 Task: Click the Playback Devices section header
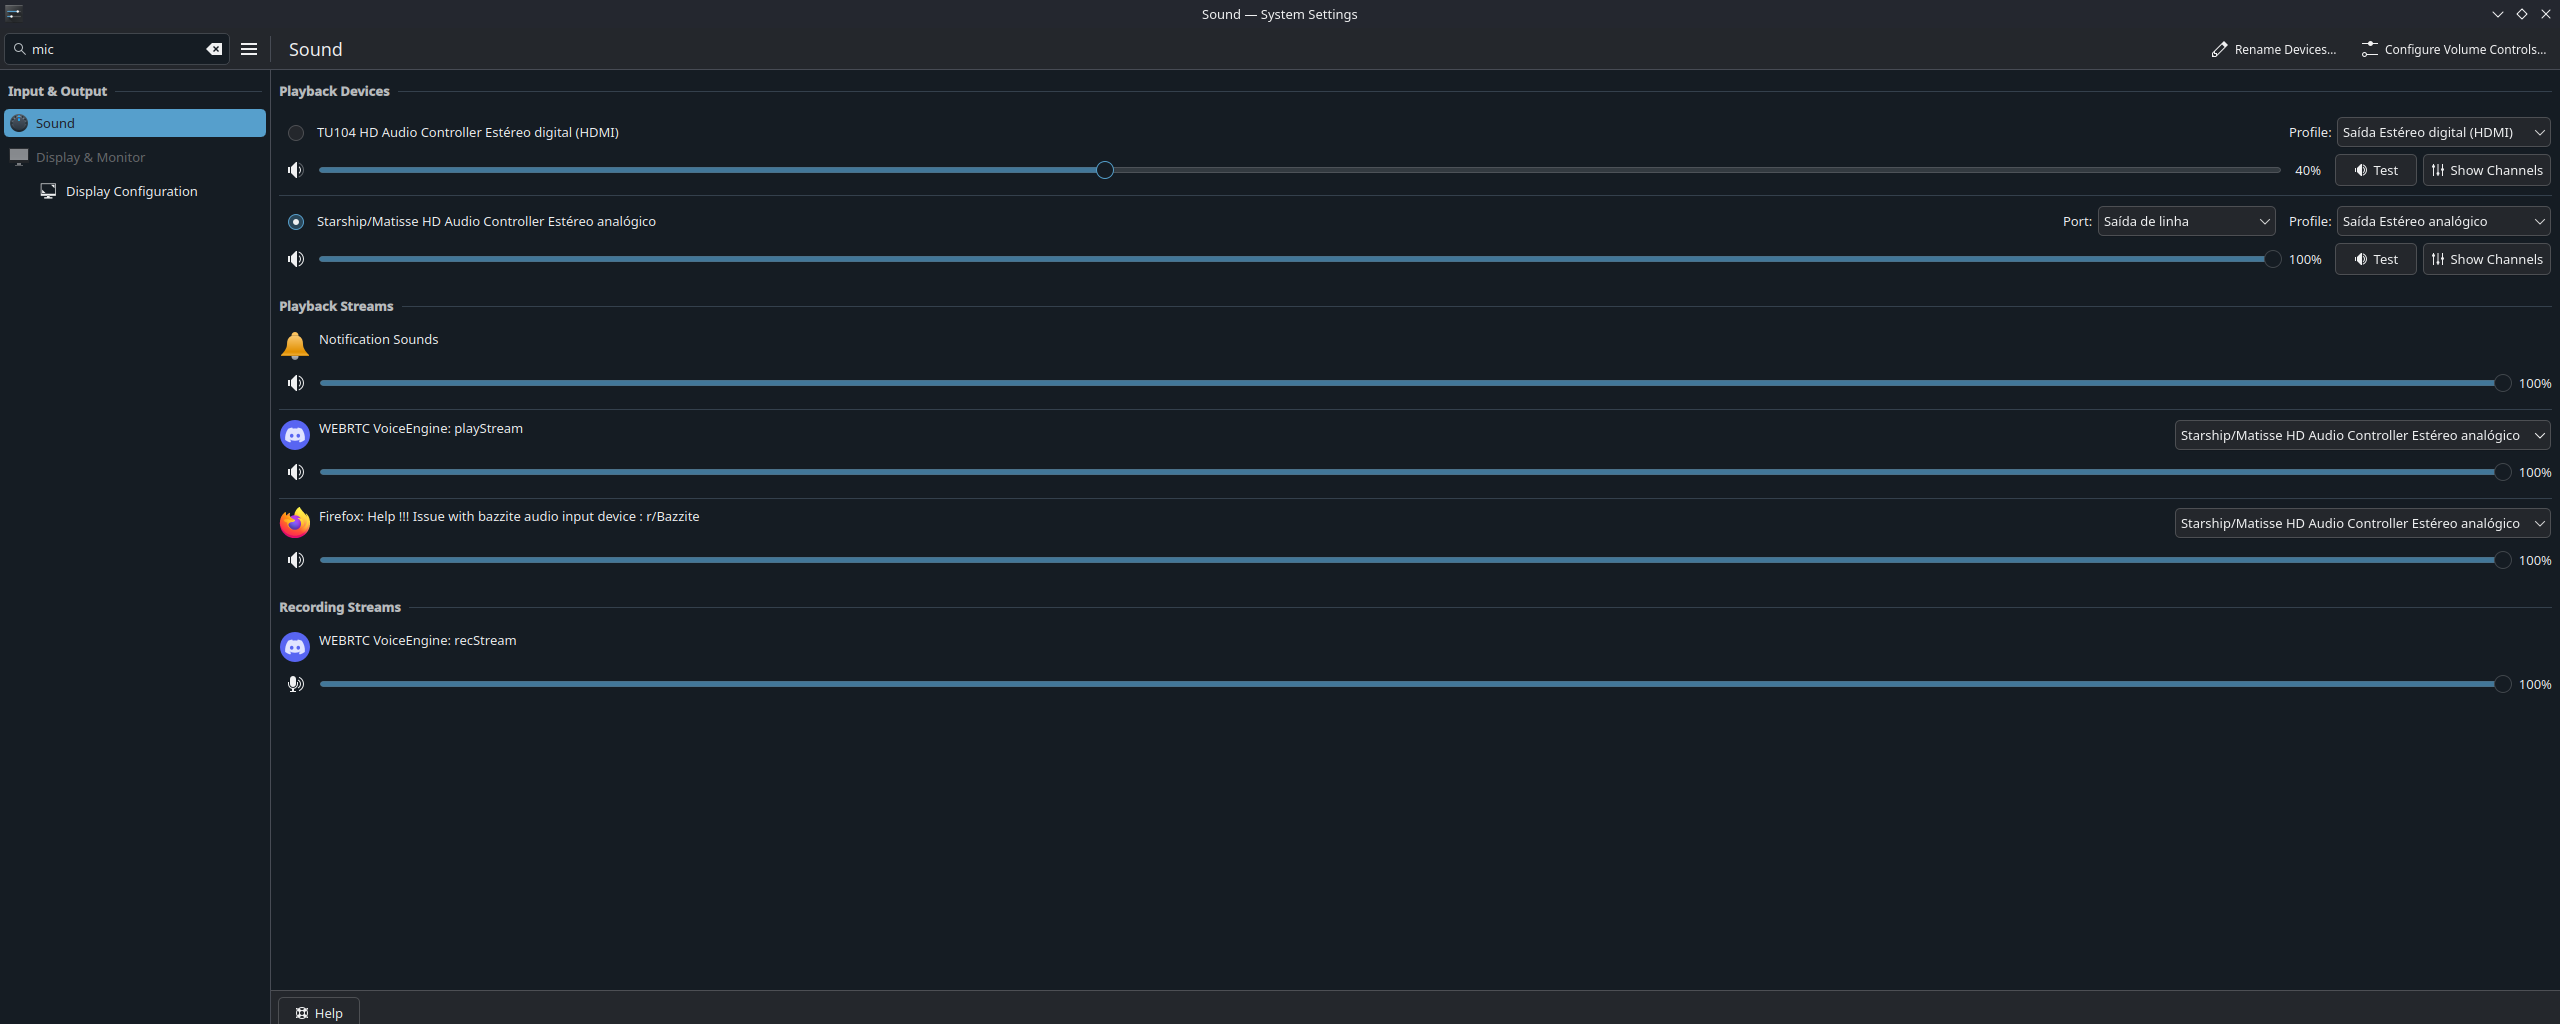coord(334,91)
